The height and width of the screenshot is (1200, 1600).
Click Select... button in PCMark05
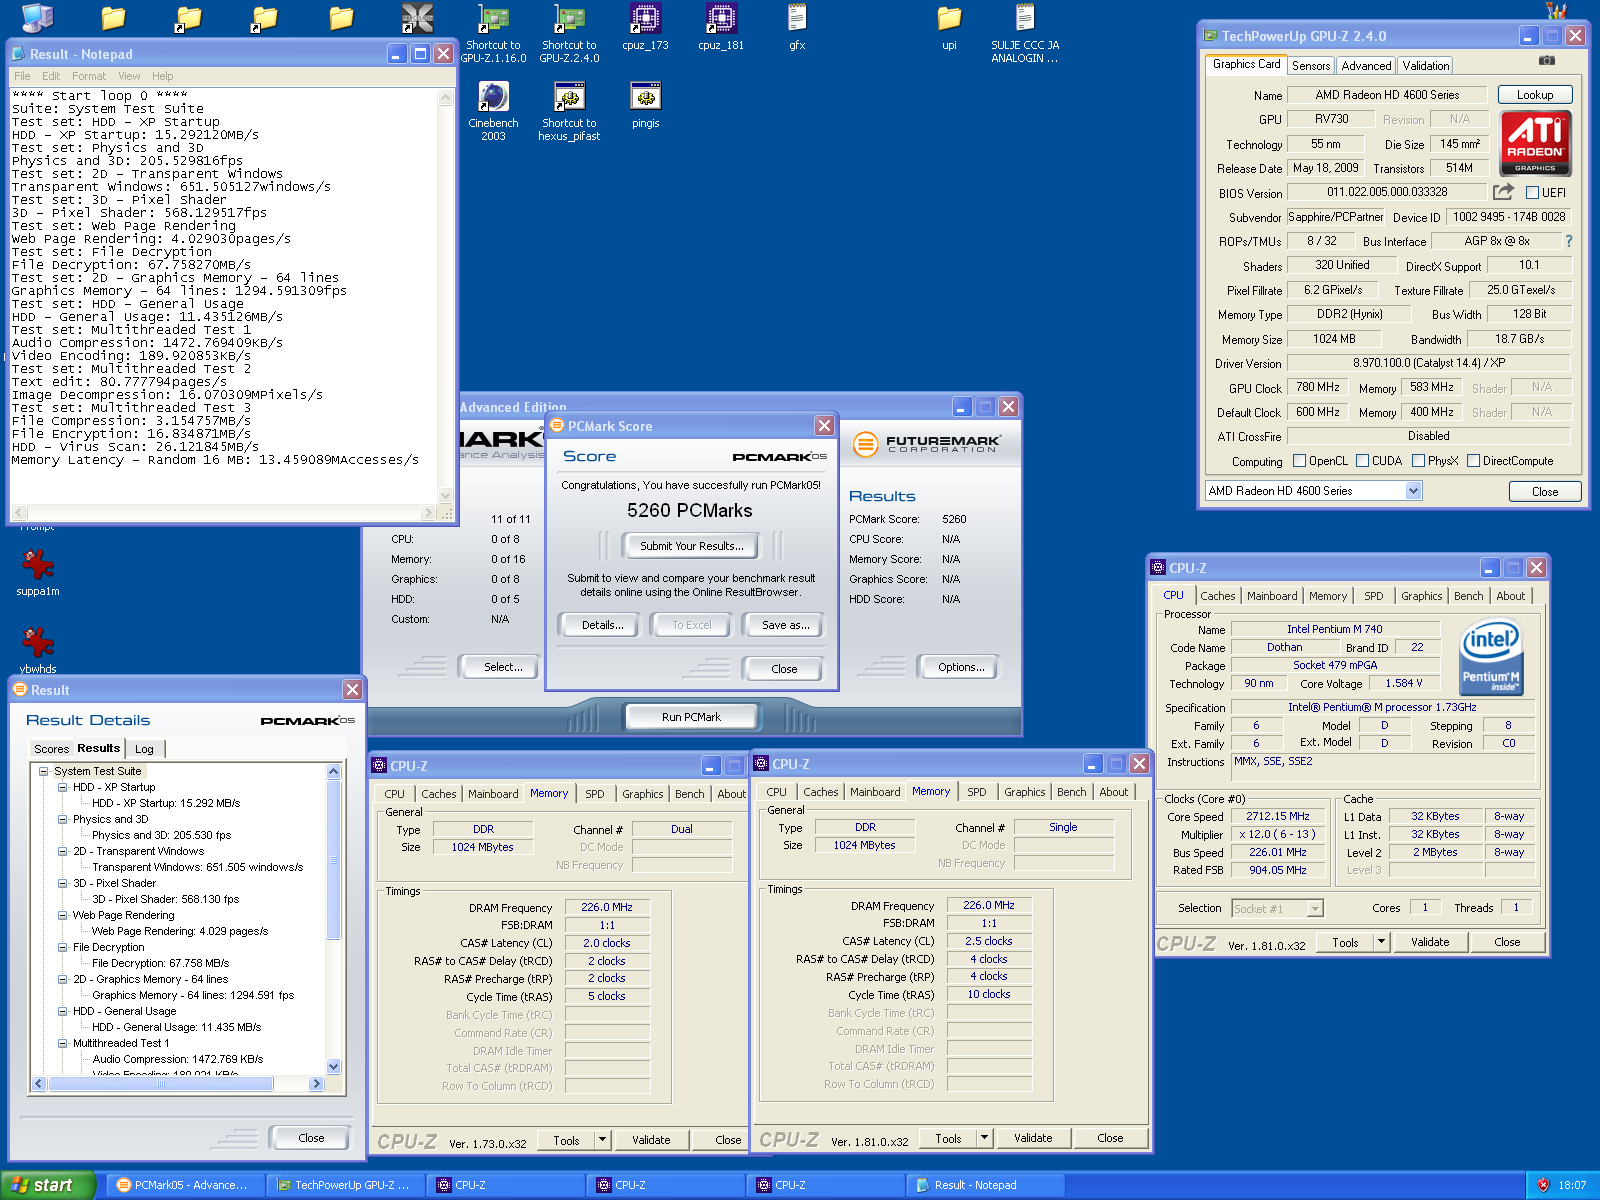pyautogui.click(x=502, y=667)
